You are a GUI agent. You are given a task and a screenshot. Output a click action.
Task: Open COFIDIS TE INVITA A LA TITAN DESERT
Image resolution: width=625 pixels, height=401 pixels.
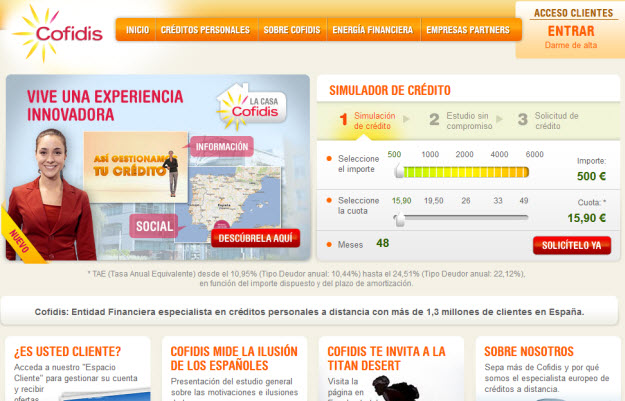click(386, 358)
